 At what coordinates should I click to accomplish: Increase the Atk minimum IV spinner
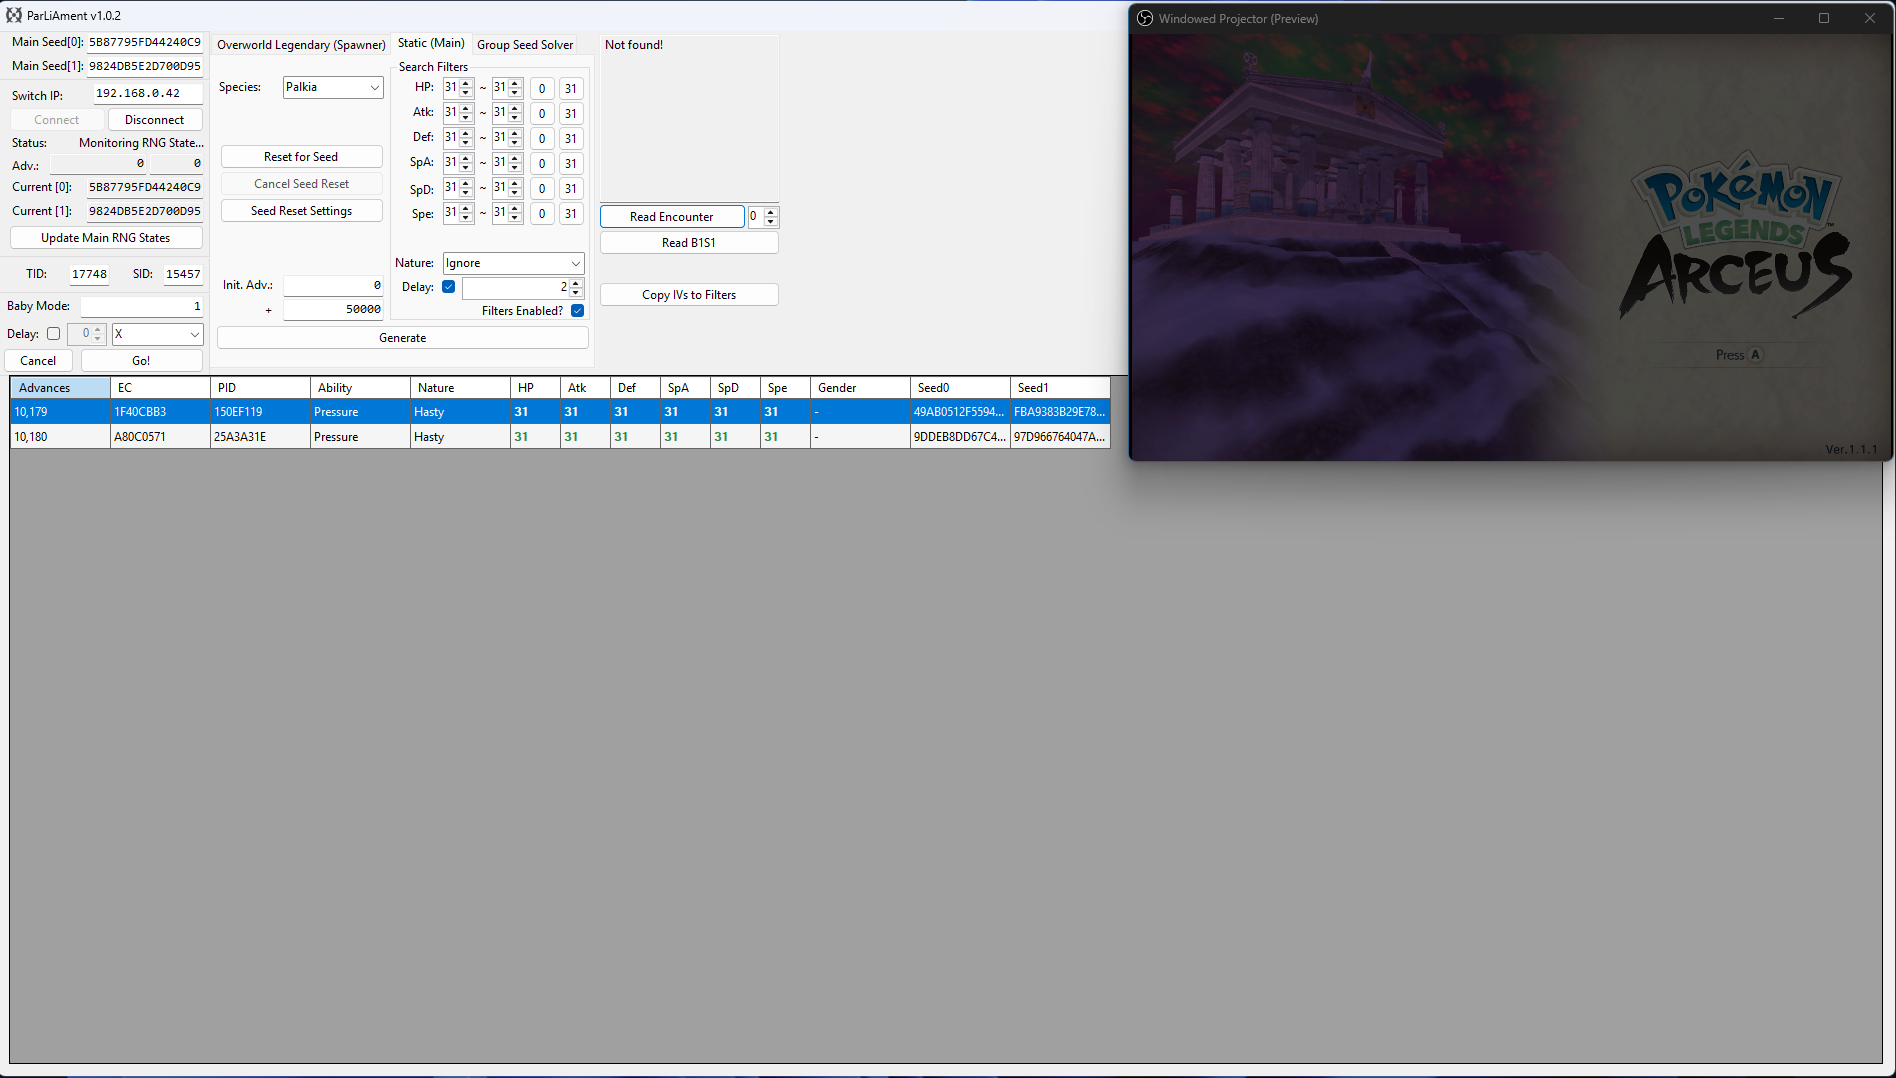point(466,109)
